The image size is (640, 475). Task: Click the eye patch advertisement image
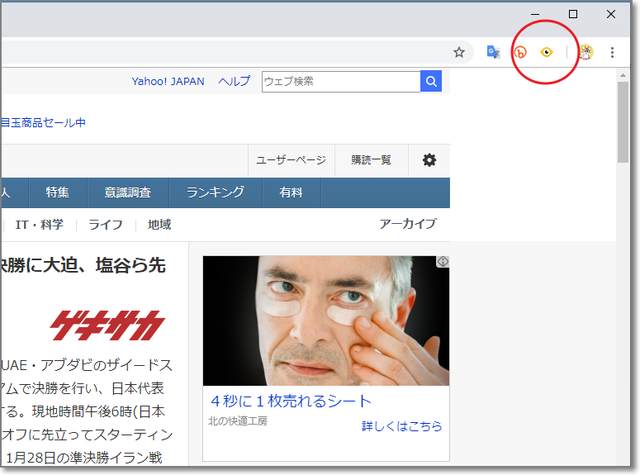coord(326,320)
